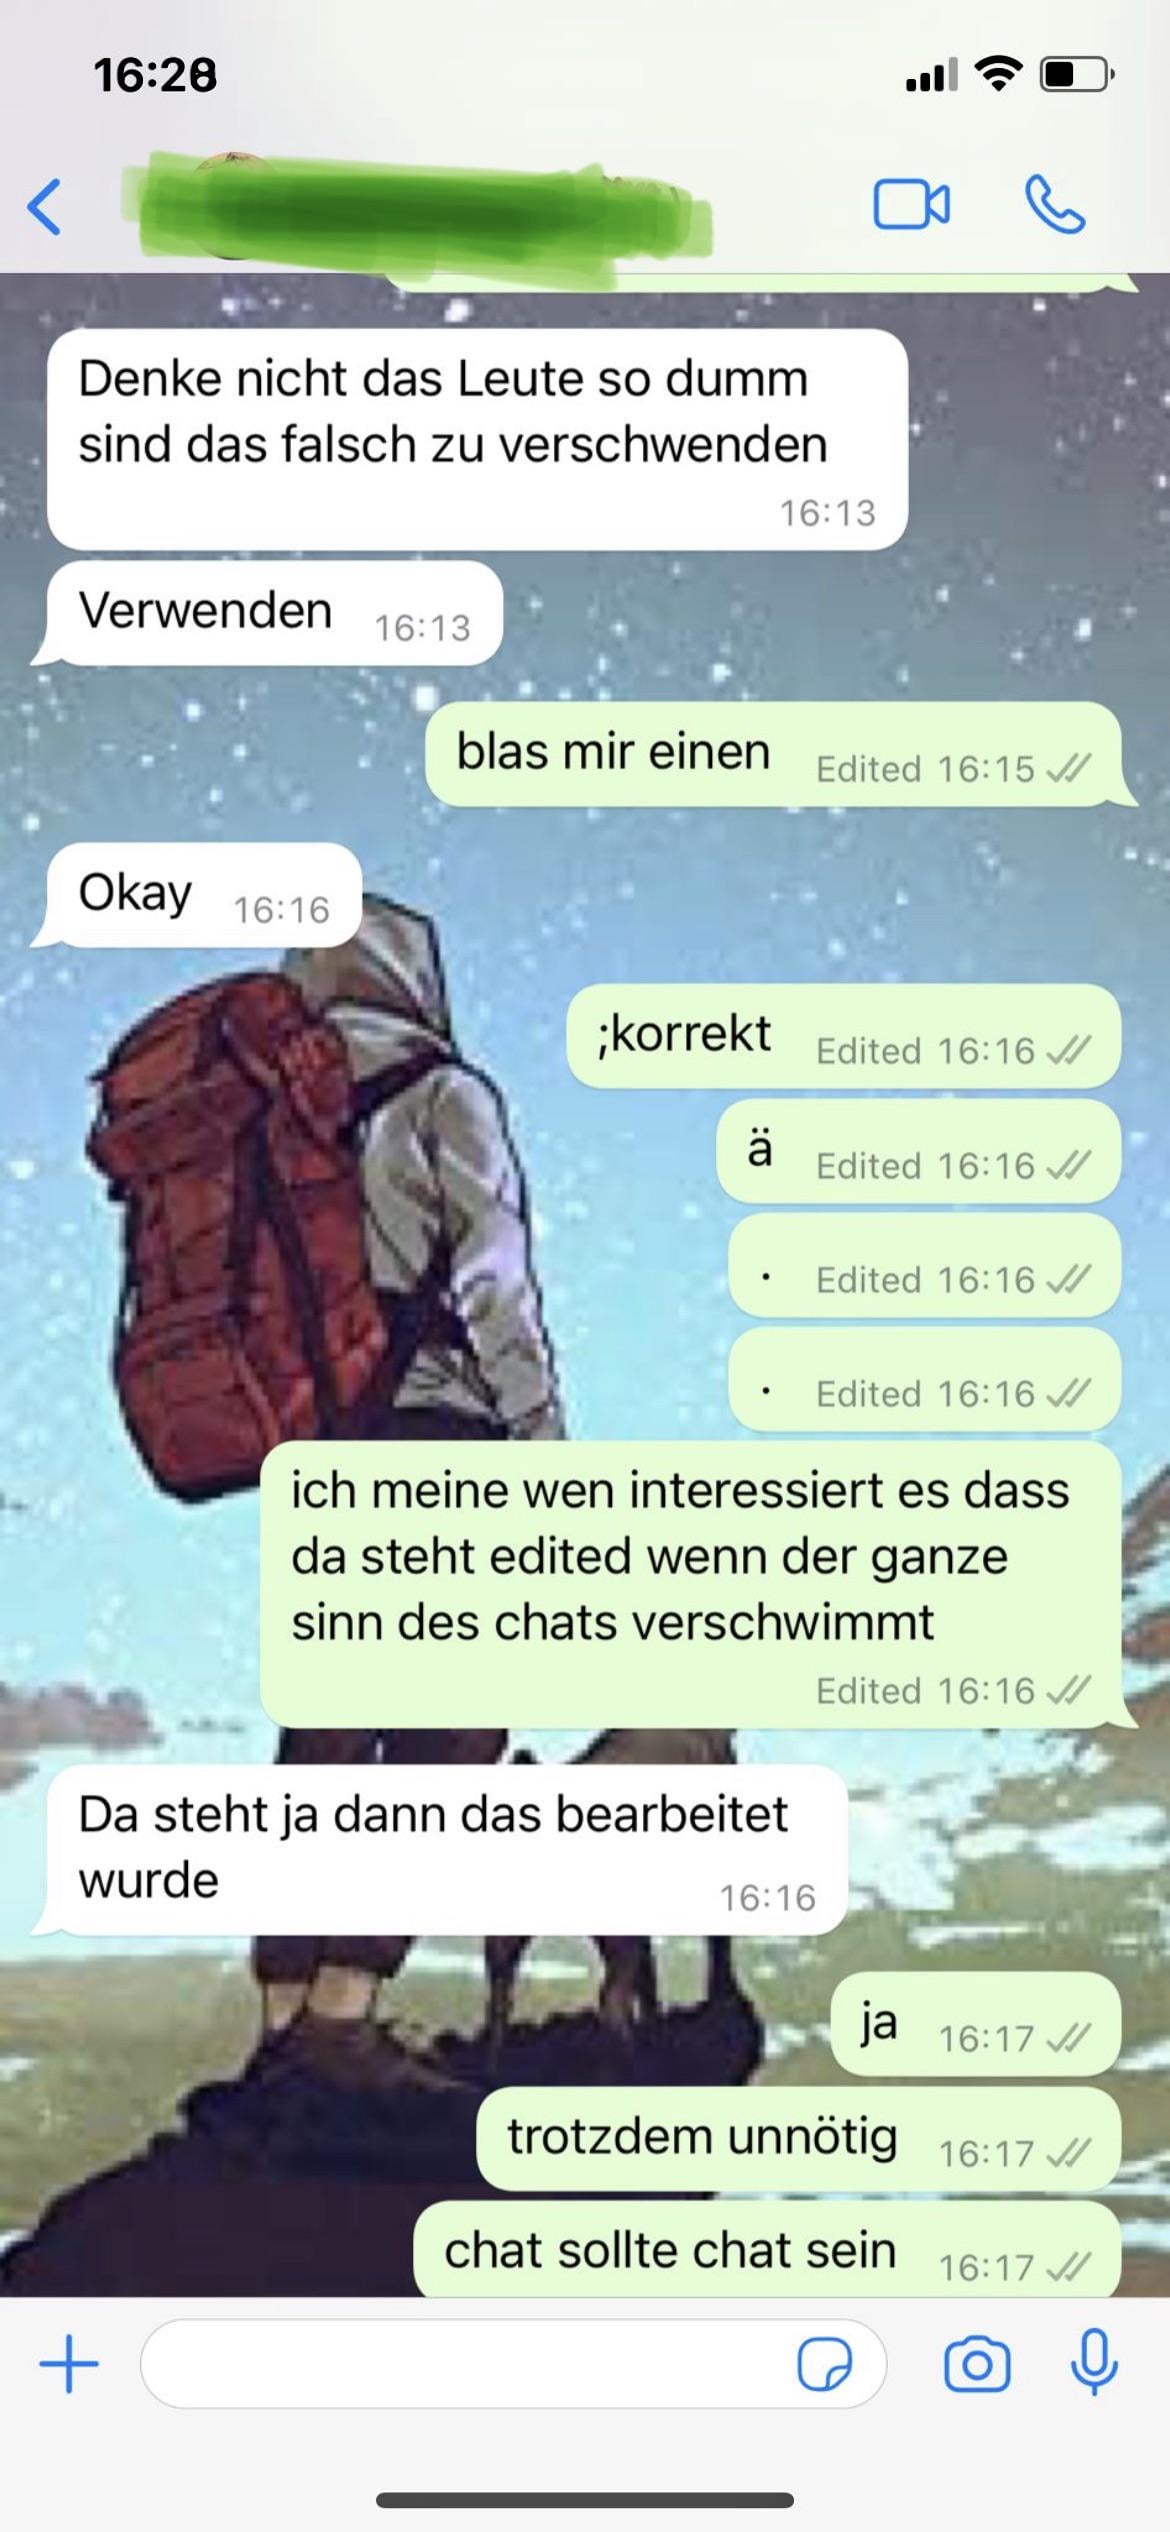Tap the message text input field

513,2364
